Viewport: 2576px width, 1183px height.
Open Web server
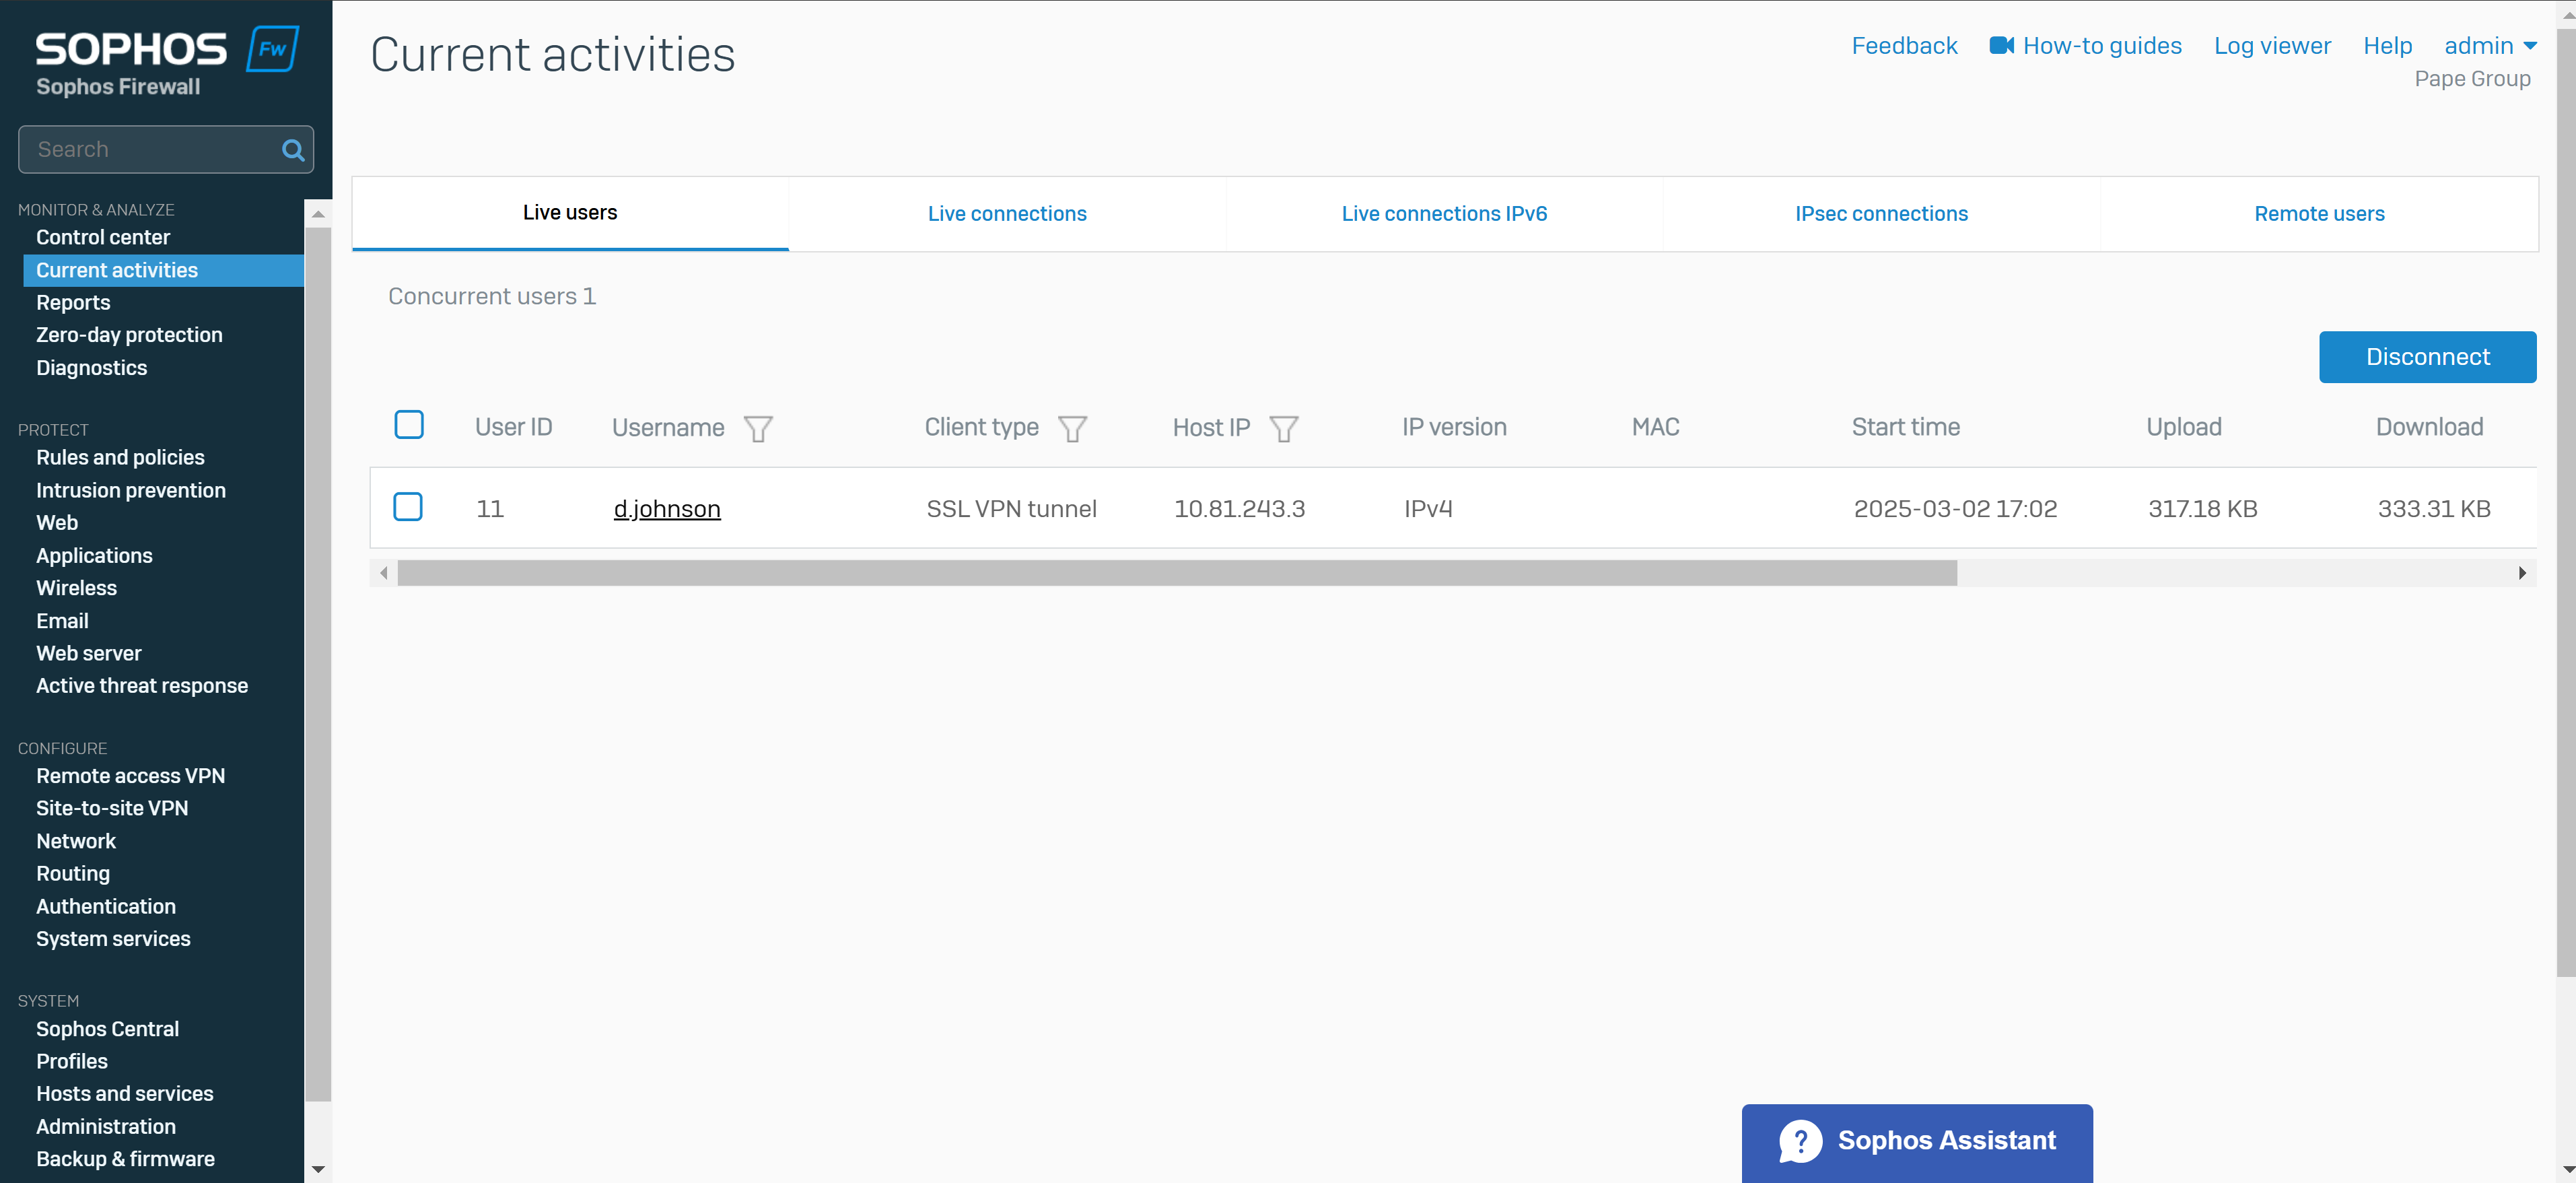tap(89, 654)
